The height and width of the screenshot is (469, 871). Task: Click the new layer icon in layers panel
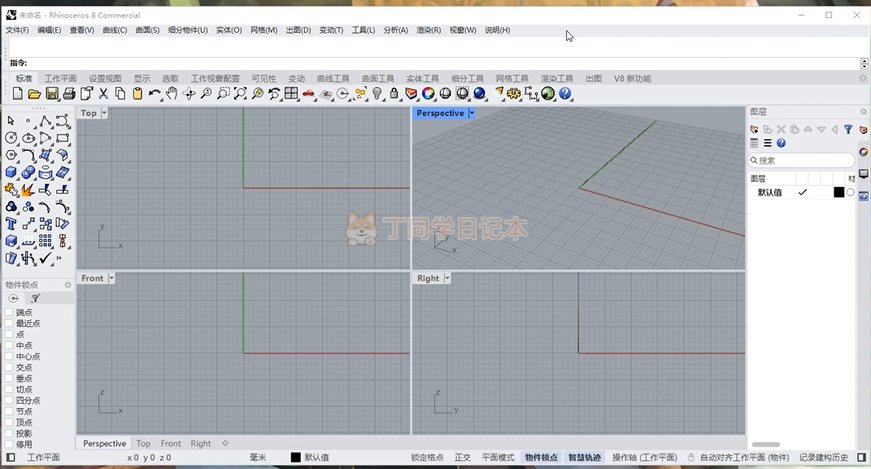[x=756, y=129]
